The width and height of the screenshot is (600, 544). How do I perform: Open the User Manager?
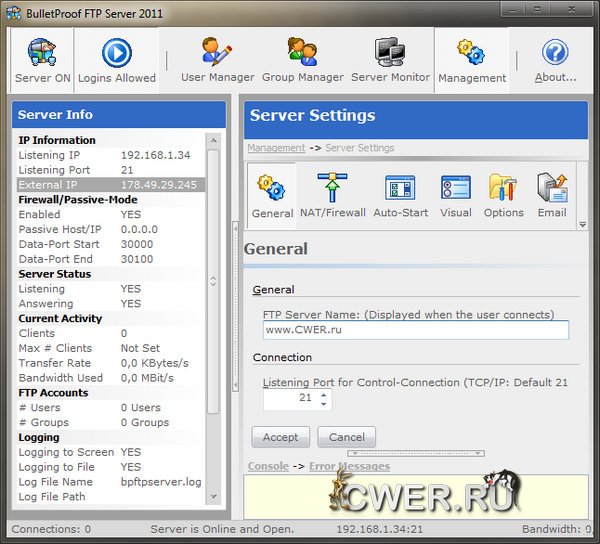click(x=217, y=60)
